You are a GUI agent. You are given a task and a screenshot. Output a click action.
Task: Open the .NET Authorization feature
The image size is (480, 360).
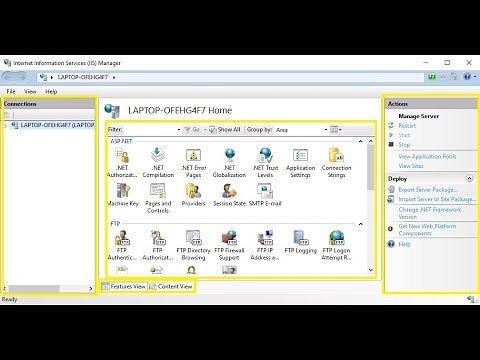(x=122, y=163)
